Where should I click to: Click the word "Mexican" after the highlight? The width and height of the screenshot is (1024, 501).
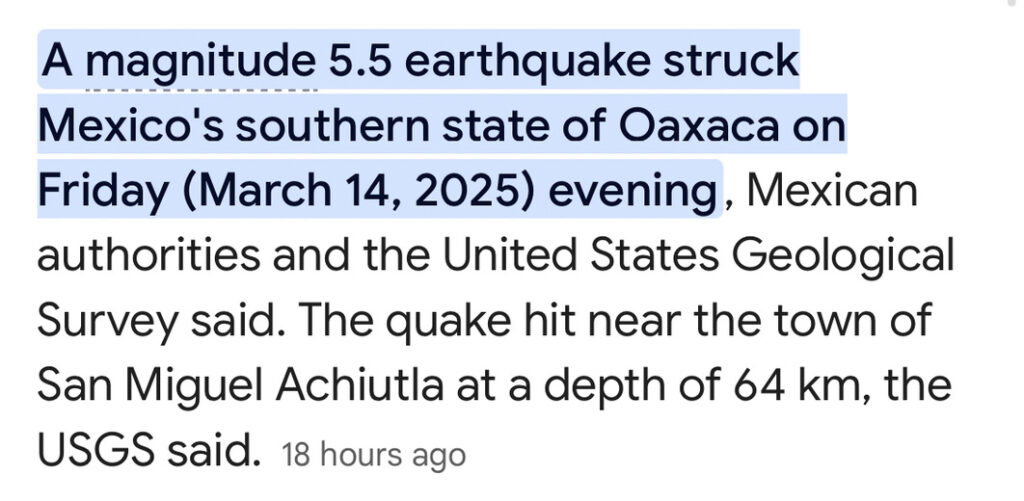830,190
